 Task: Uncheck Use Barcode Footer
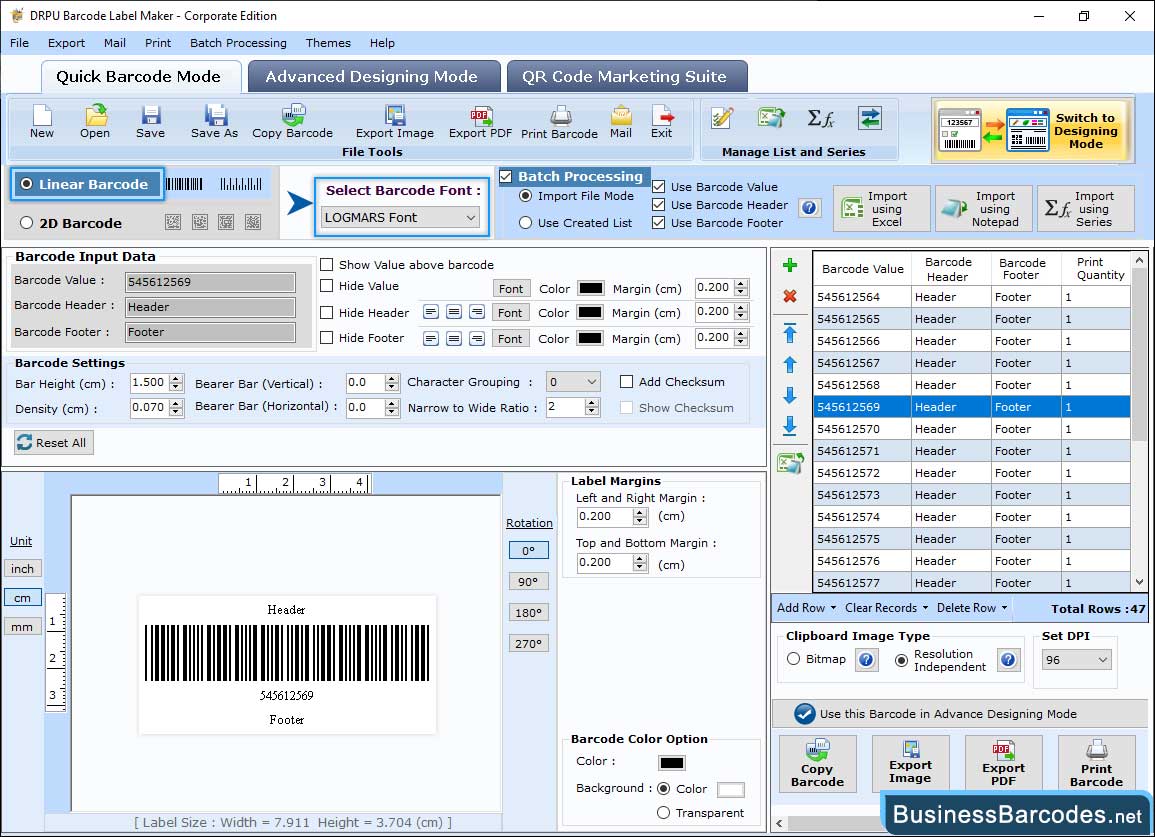click(x=659, y=223)
